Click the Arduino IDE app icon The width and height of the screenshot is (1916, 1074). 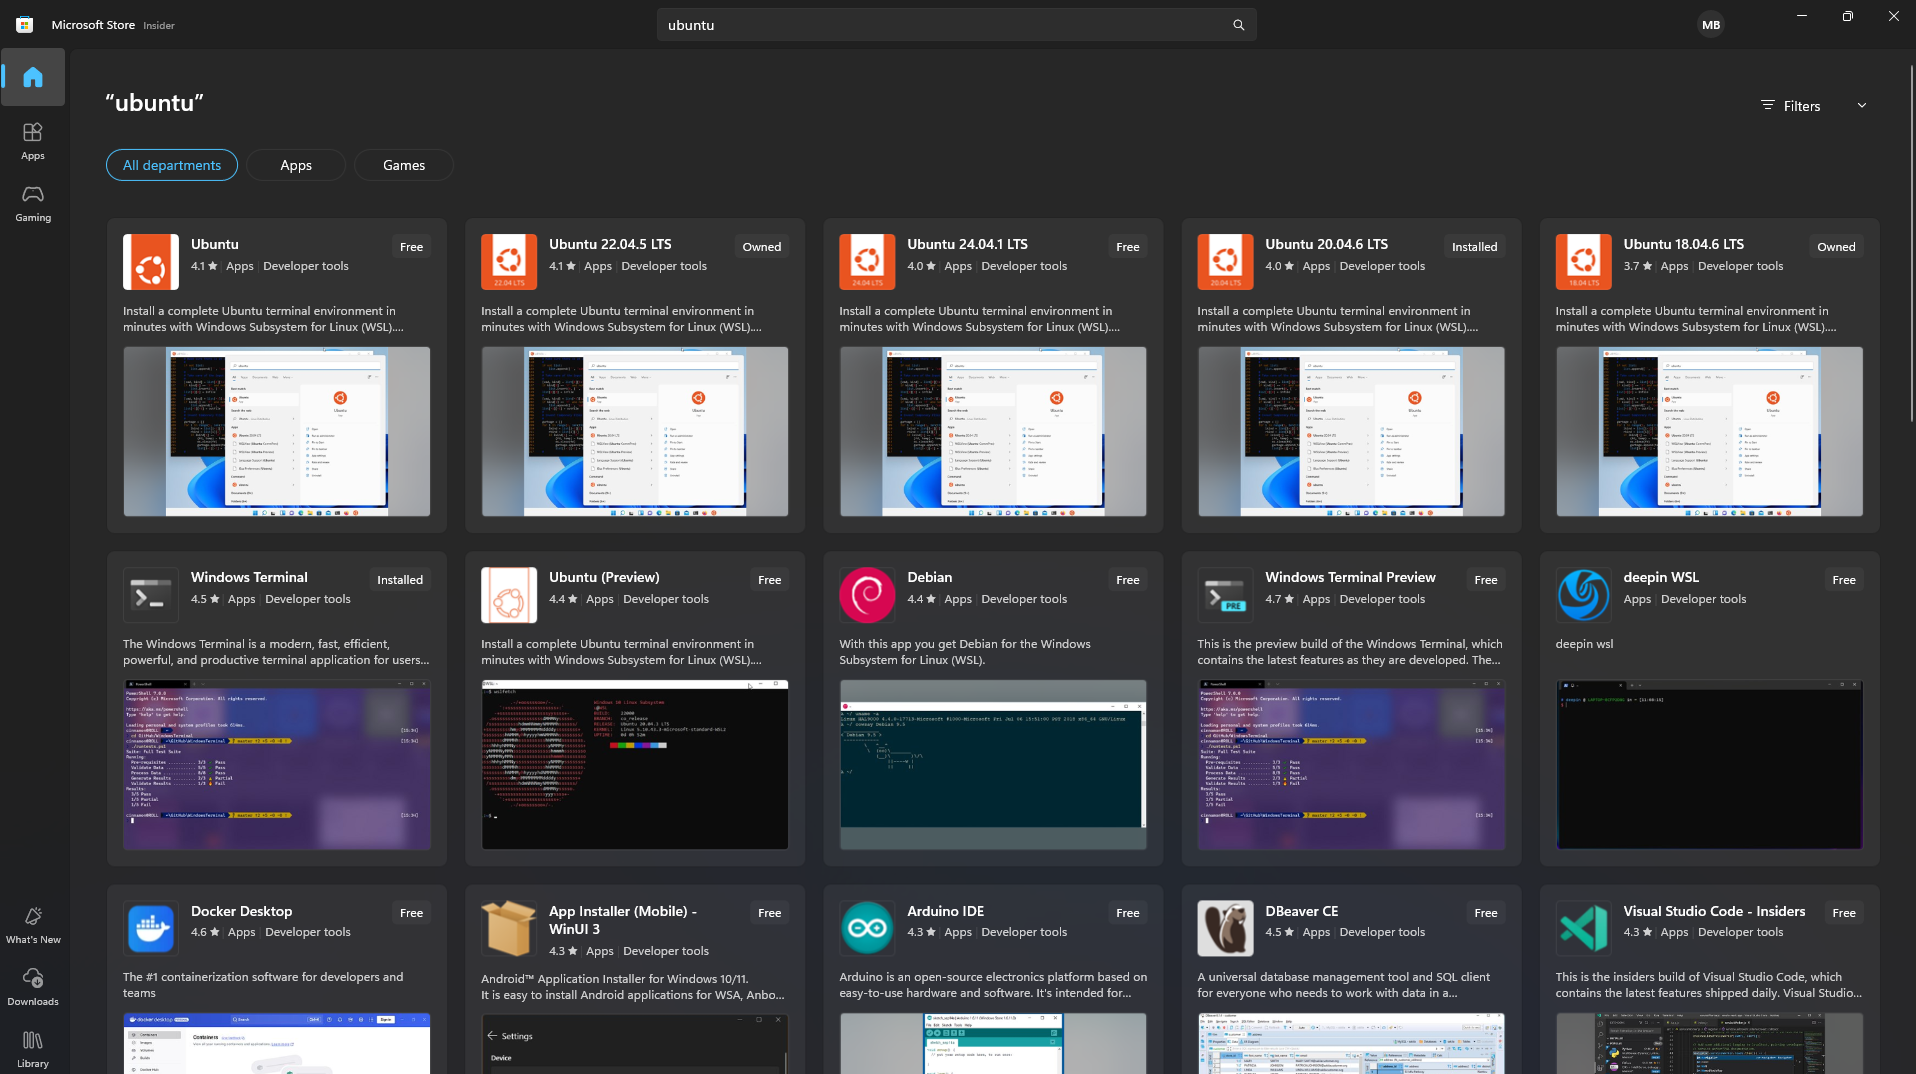(x=867, y=928)
